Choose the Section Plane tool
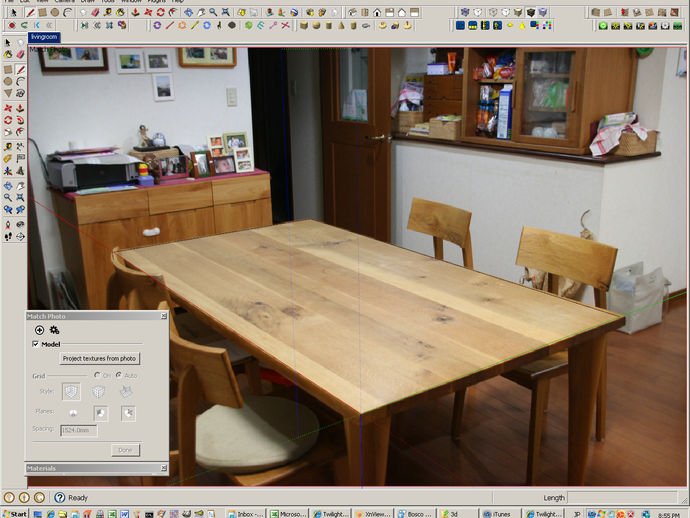 click(20, 237)
